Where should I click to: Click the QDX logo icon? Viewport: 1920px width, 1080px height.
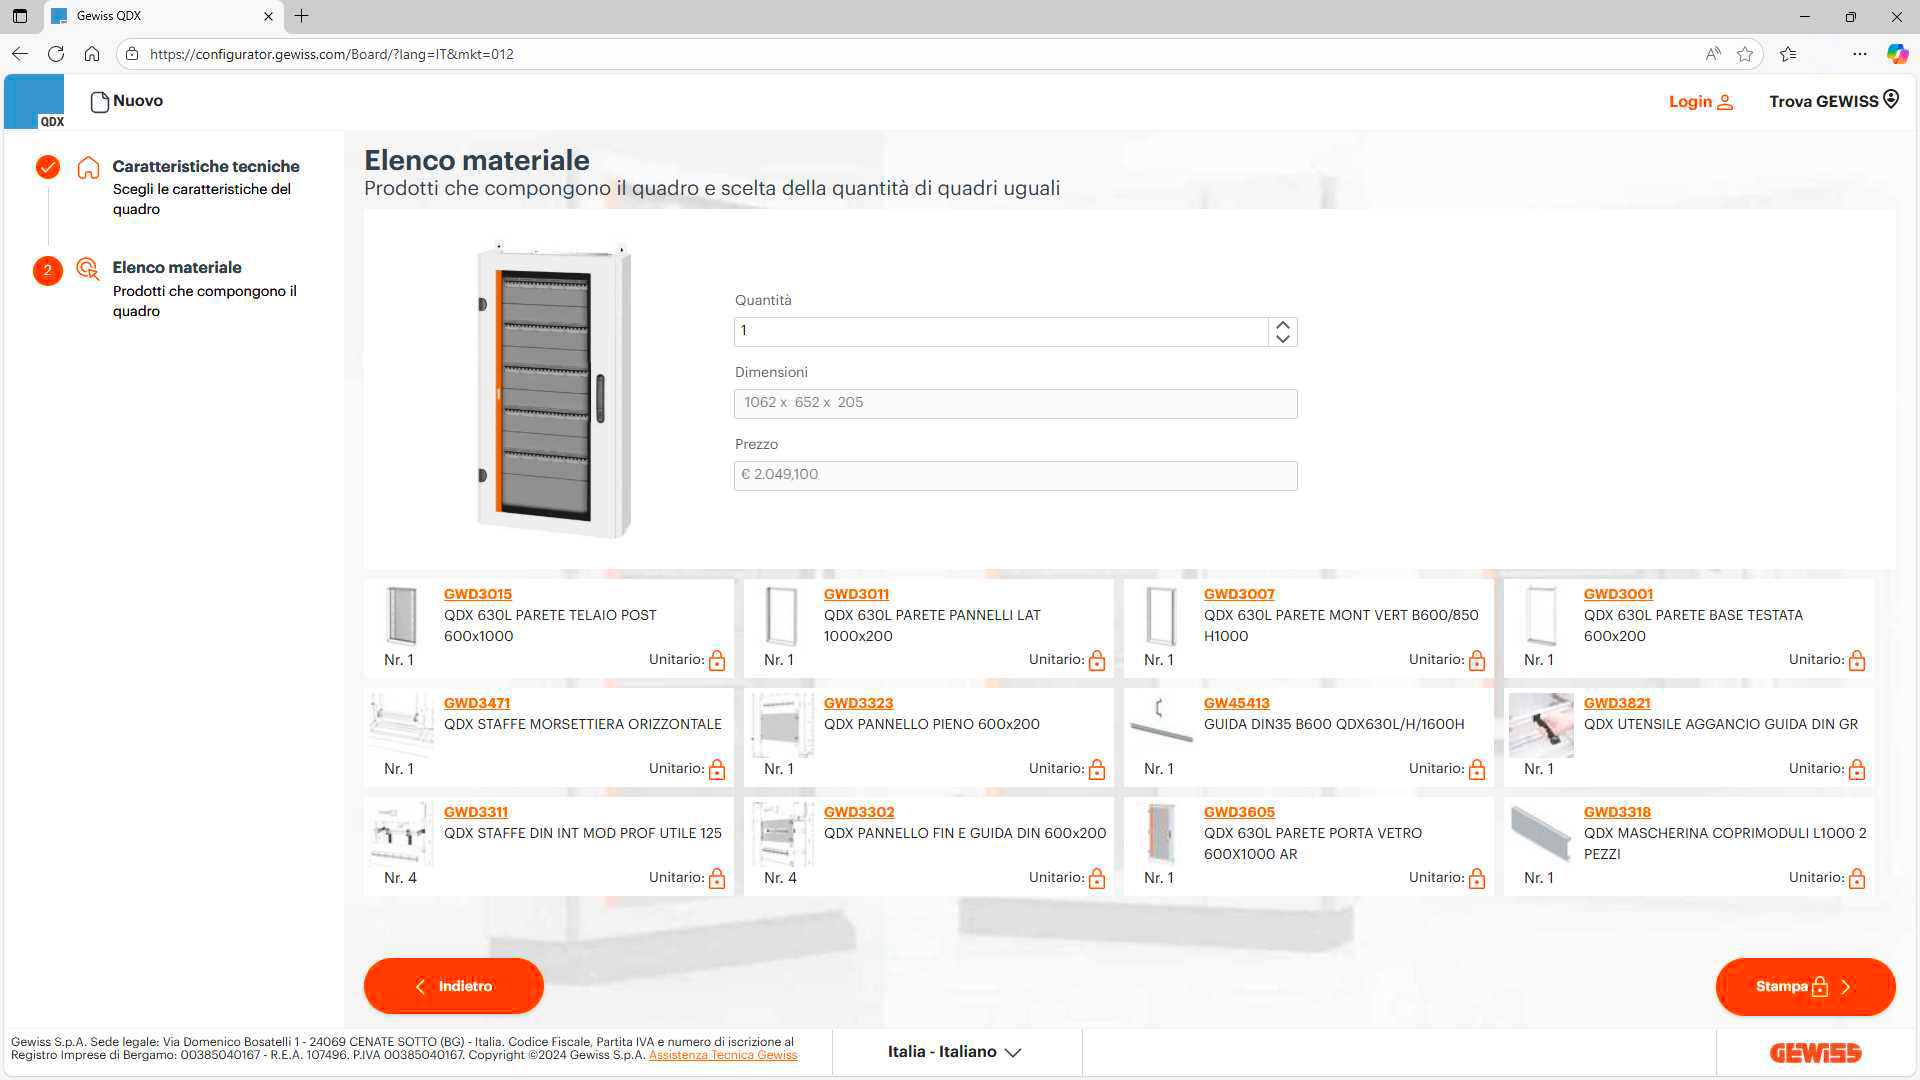click(34, 101)
